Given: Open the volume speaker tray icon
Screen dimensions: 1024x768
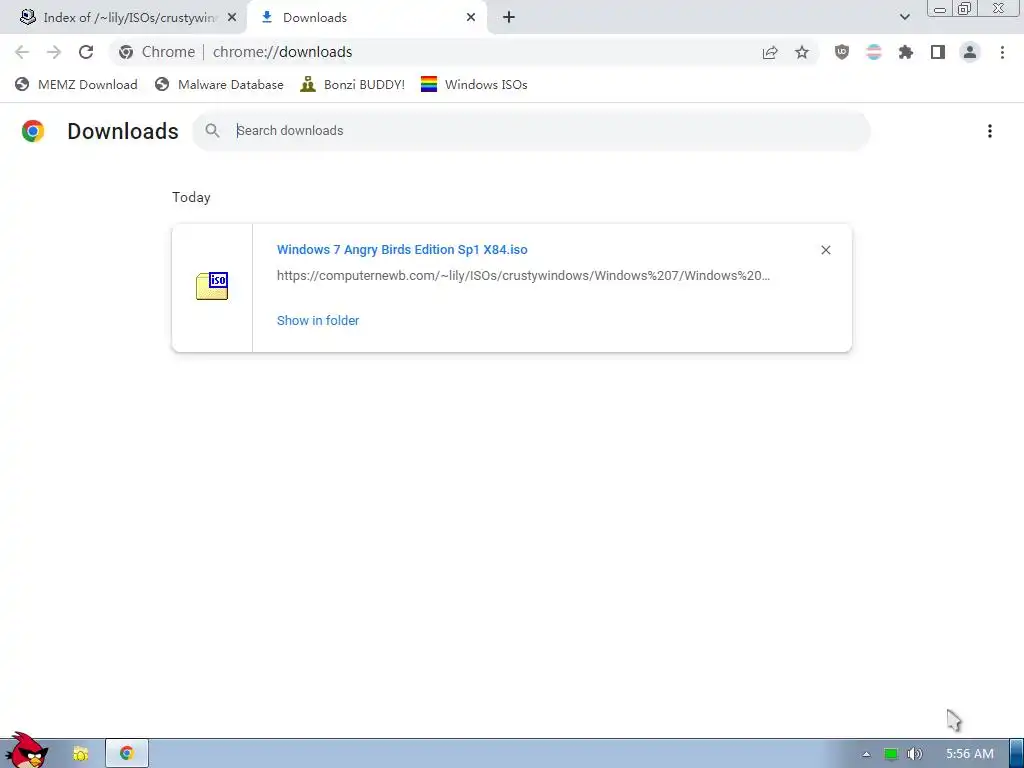Looking at the screenshot, I should (915, 754).
